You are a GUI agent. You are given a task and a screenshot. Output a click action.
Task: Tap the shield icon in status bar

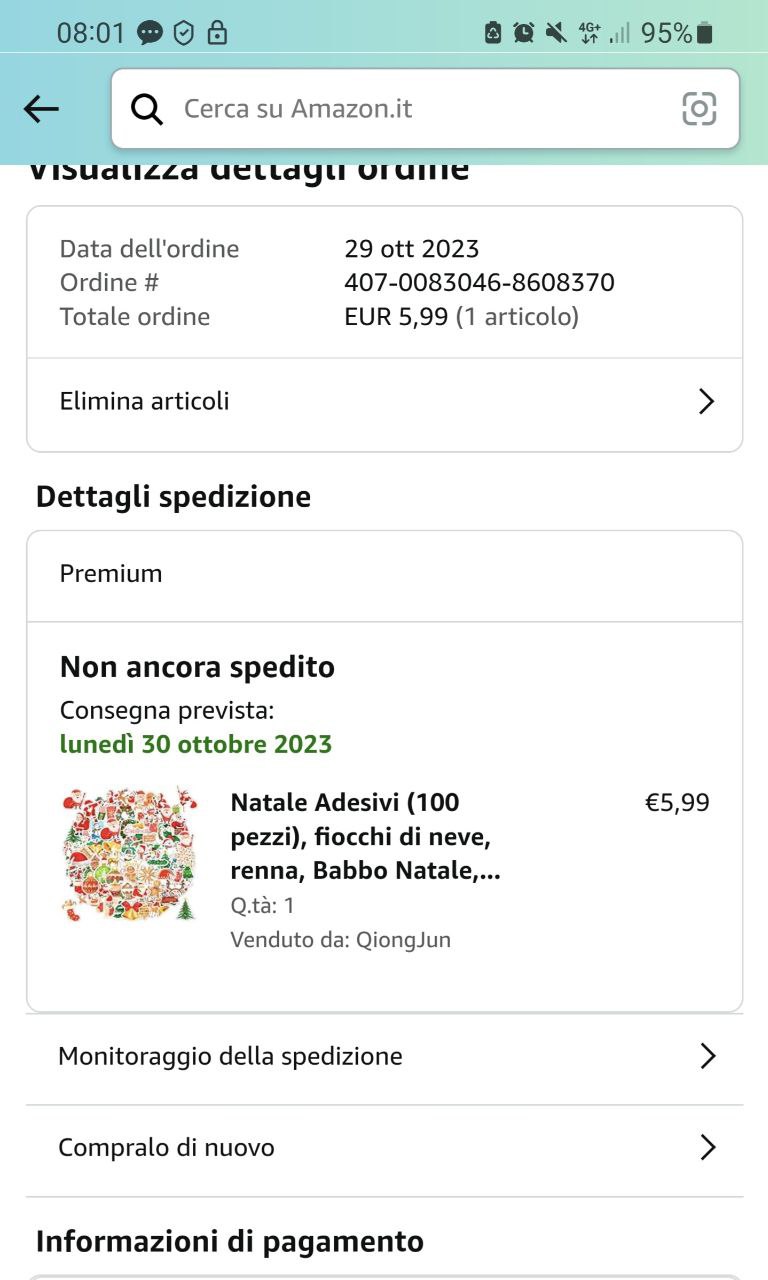pos(183,33)
